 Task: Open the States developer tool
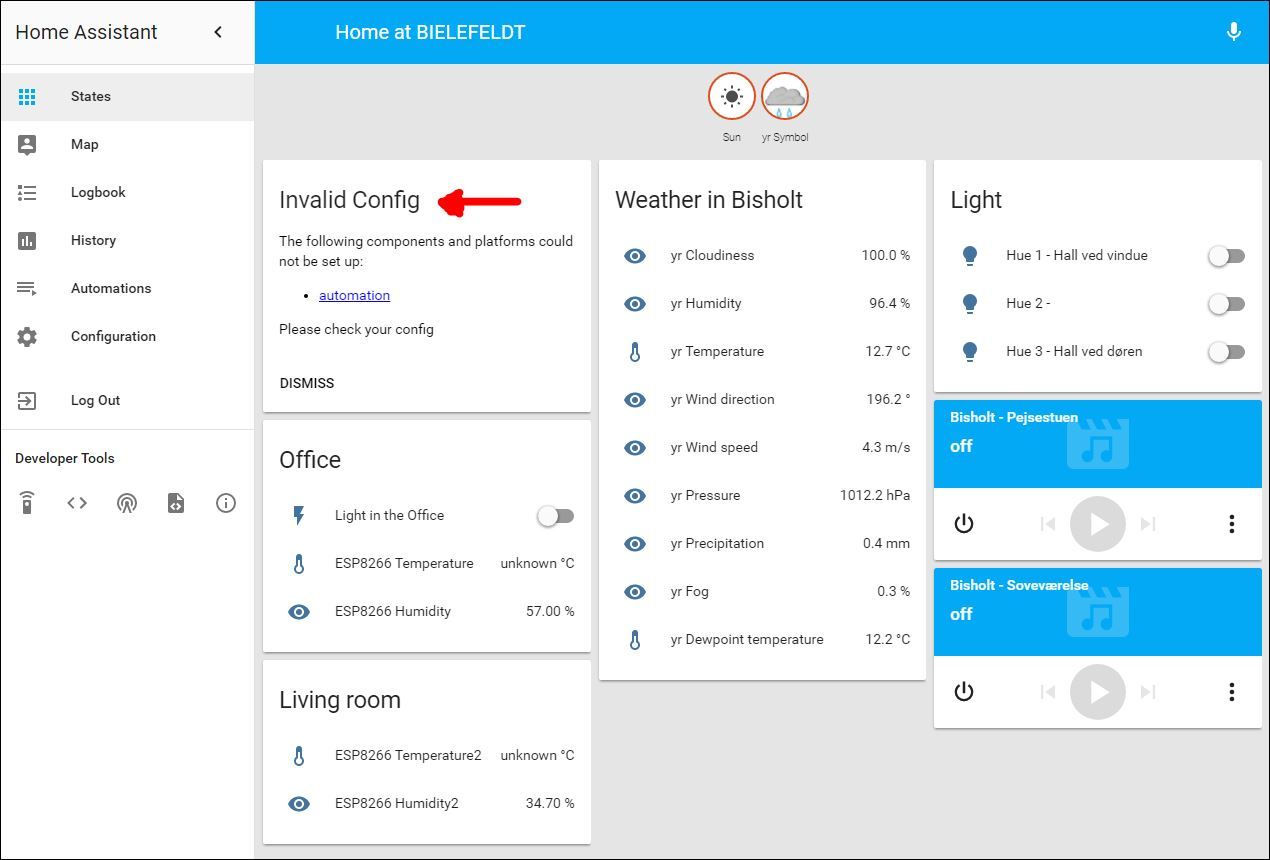(x=77, y=503)
